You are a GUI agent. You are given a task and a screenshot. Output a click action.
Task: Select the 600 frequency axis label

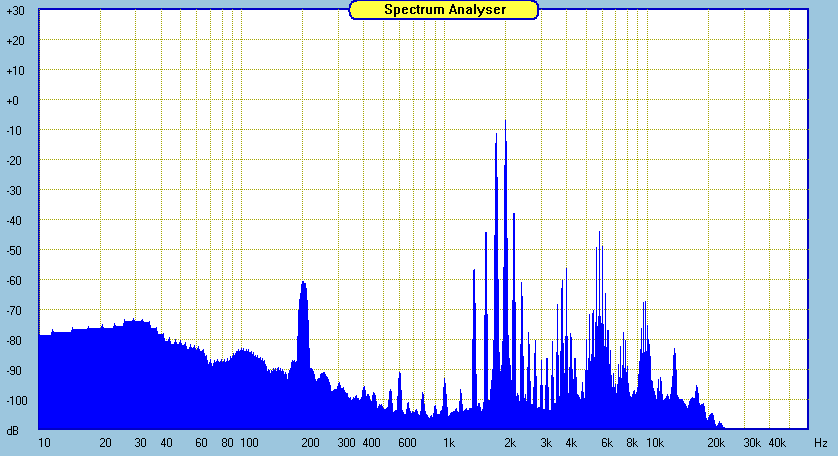pos(407,443)
